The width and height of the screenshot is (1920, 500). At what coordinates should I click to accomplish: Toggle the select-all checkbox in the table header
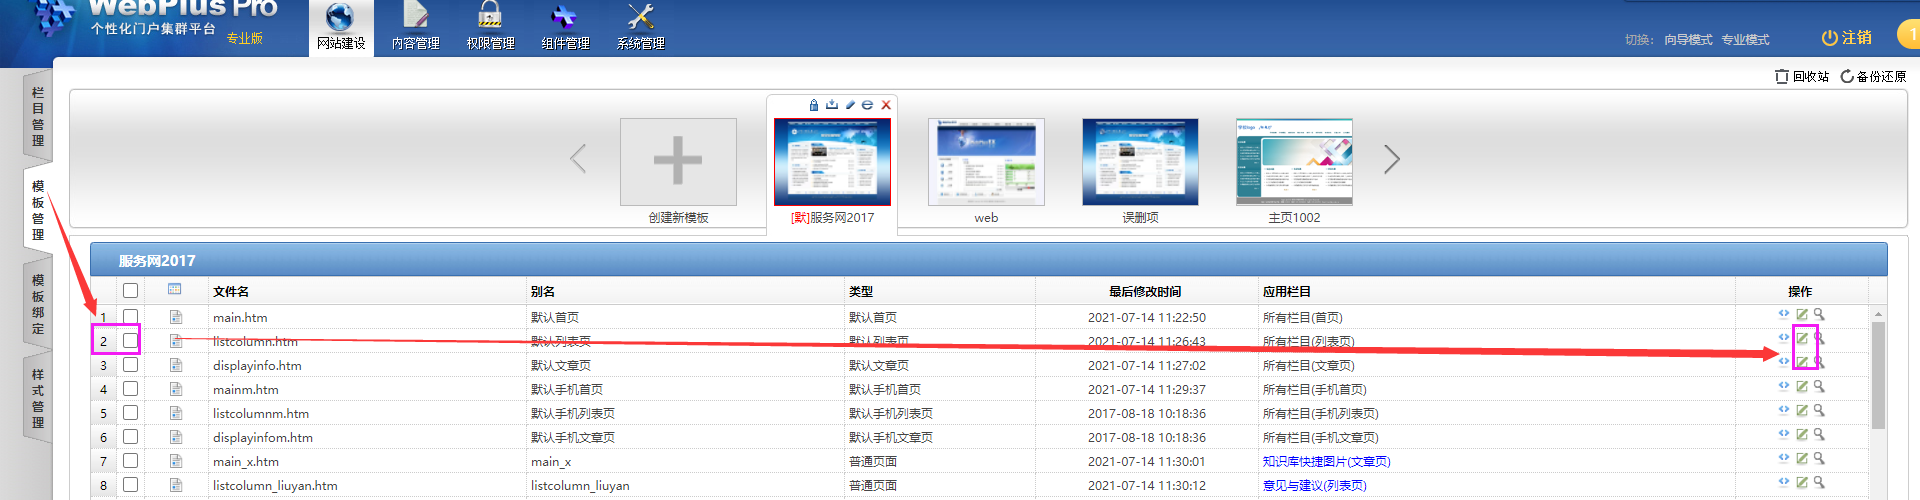[130, 291]
